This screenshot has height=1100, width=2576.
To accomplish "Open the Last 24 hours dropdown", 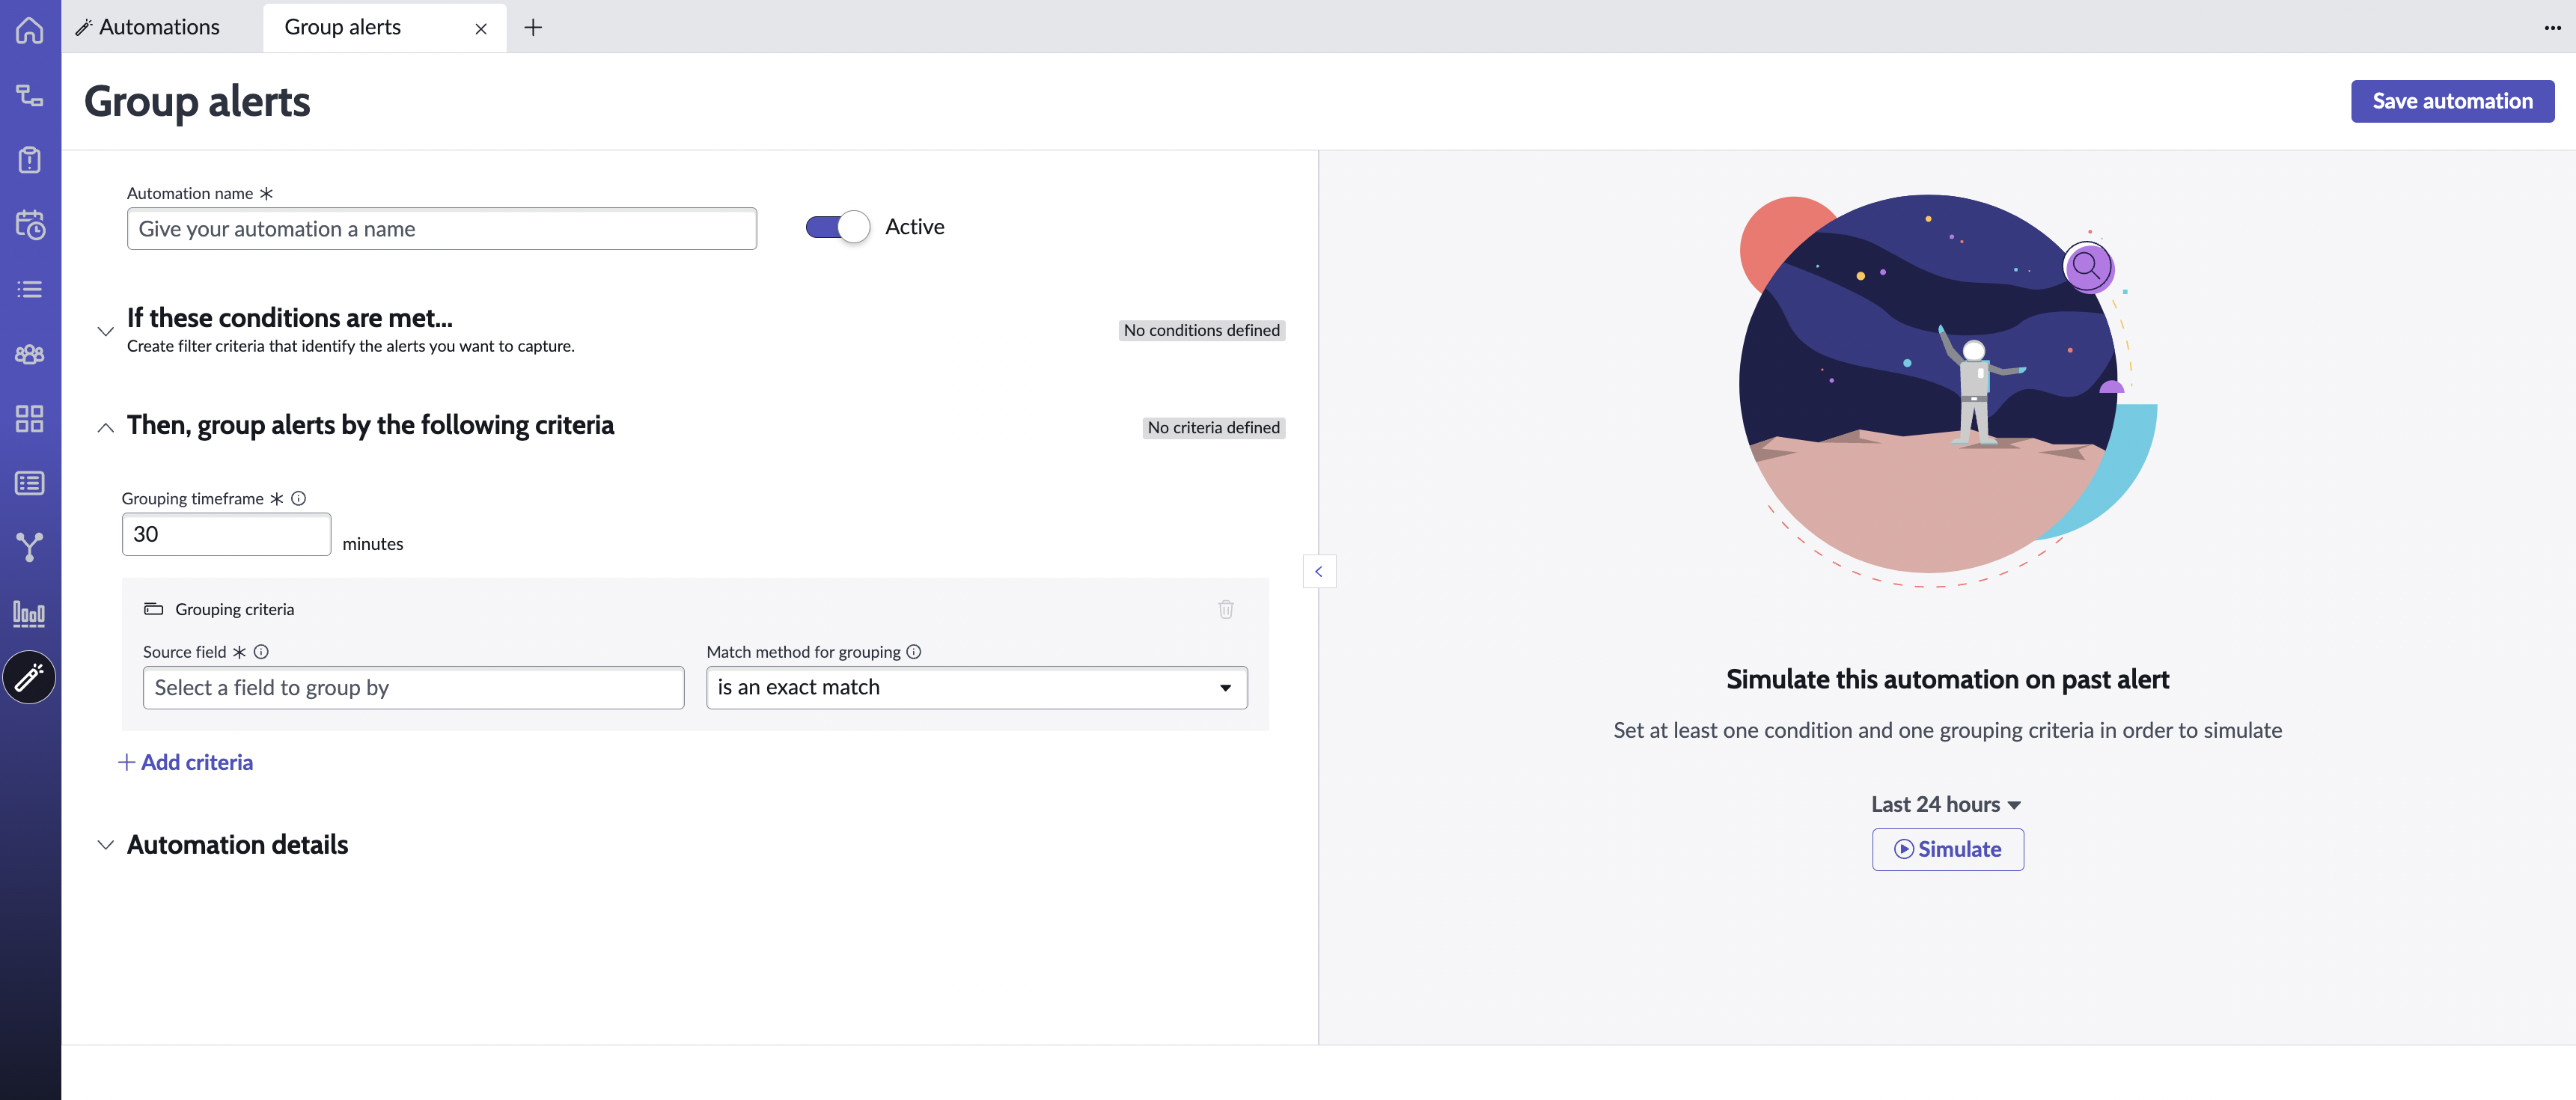I will click(x=1945, y=805).
